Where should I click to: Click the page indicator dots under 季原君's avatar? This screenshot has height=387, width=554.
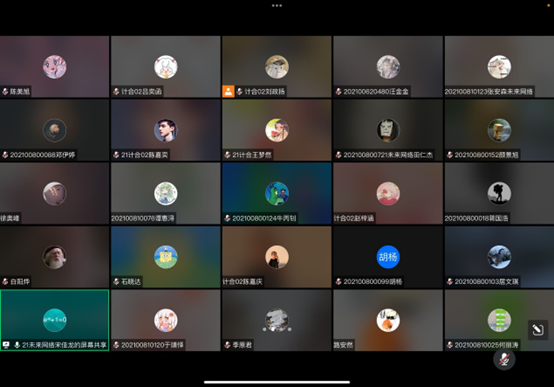click(x=277, y=329)
